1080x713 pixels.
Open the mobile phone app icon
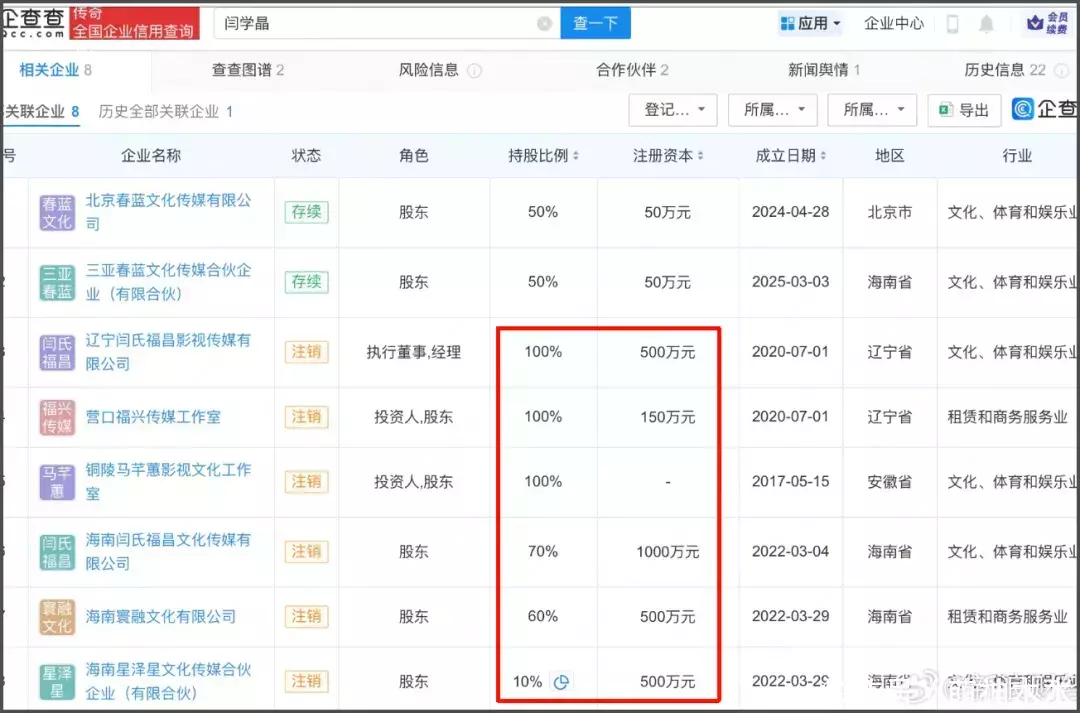click(953, 24)
